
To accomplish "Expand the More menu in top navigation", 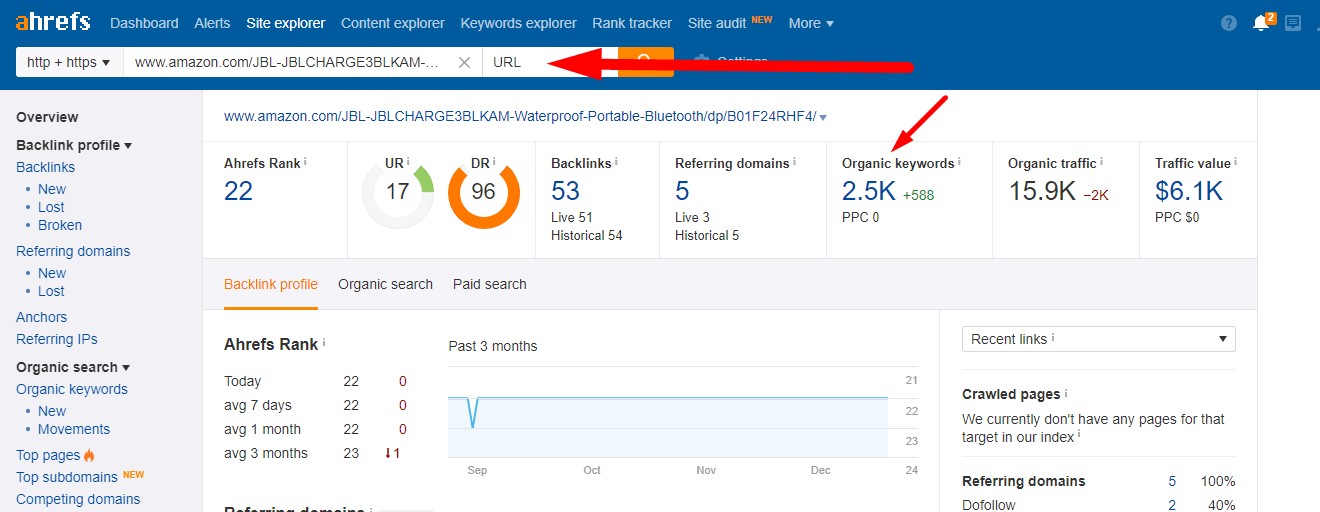I will tap(810, 23).
